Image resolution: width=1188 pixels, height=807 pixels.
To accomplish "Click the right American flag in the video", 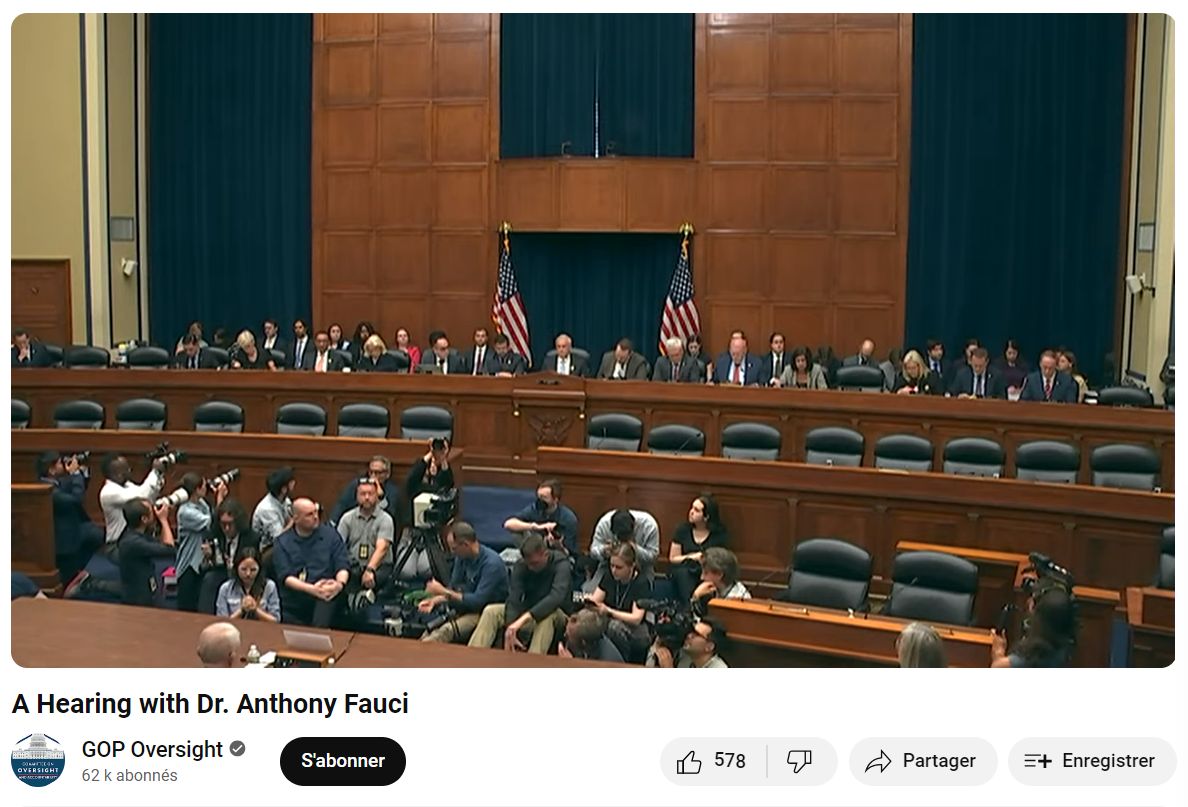I will pos(680,292).
